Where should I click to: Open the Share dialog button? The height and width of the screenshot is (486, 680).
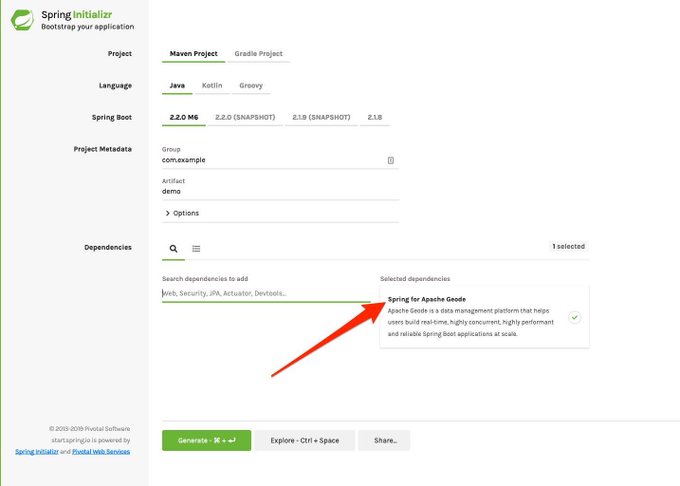pyautogui.click(x=385, y=440)
